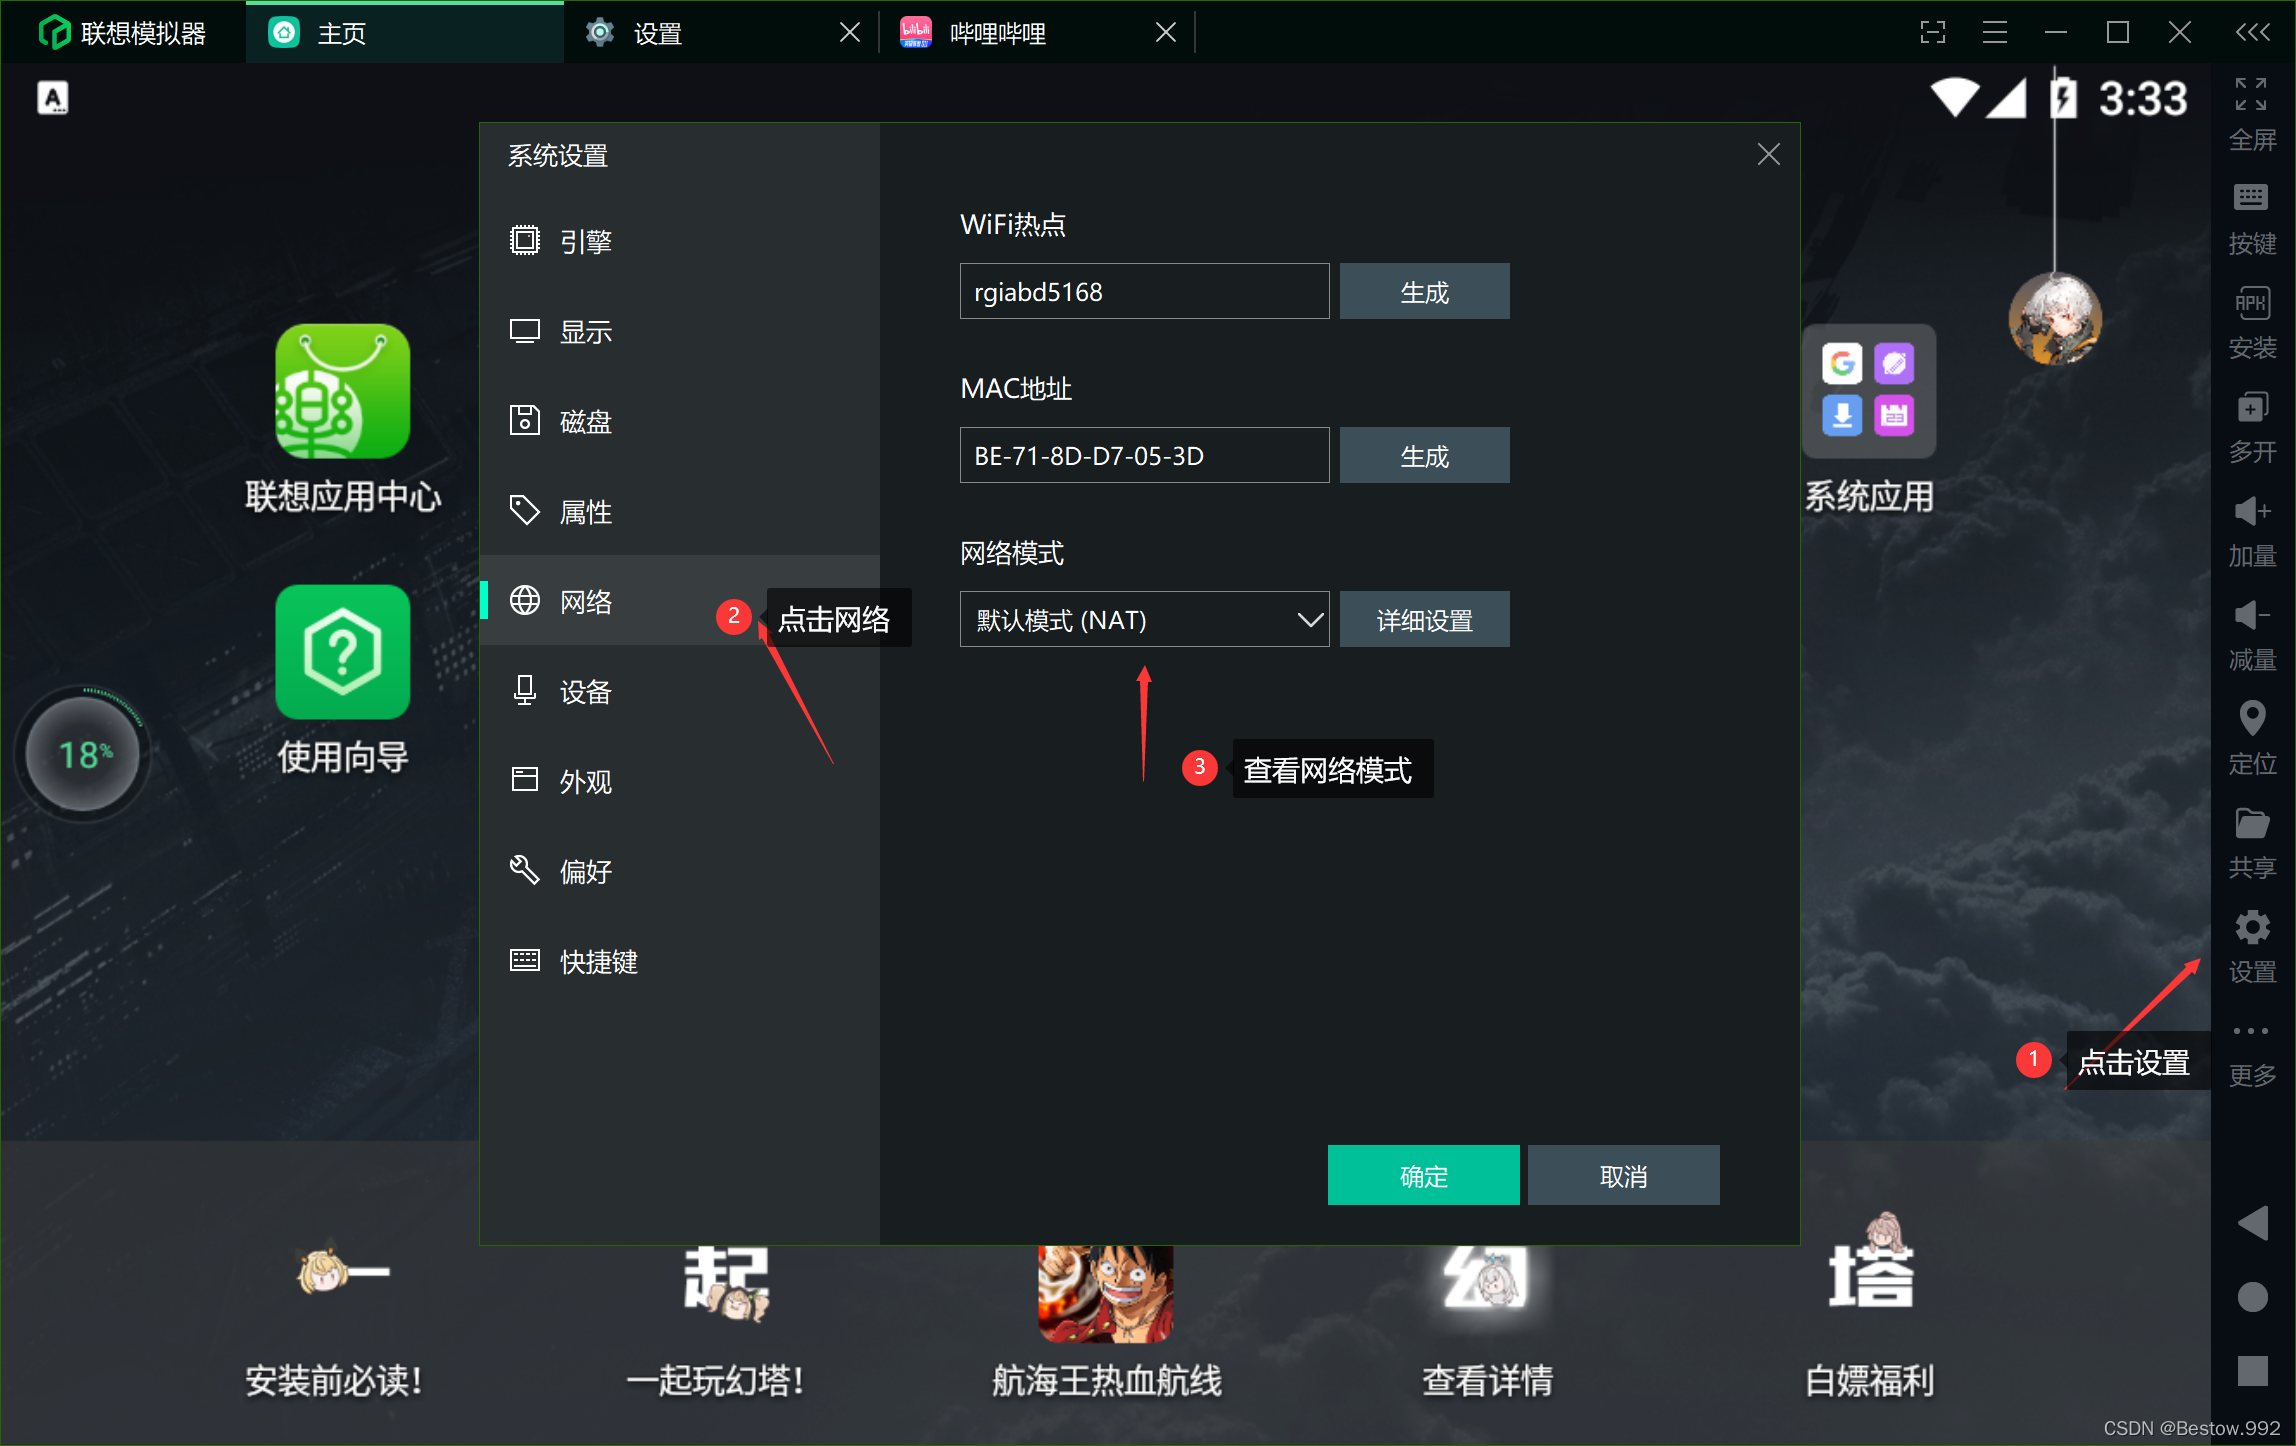The height and width of the screenshot is (1446, 2296).
Task: Select 属性 in system settings
Action: [680, 511]
